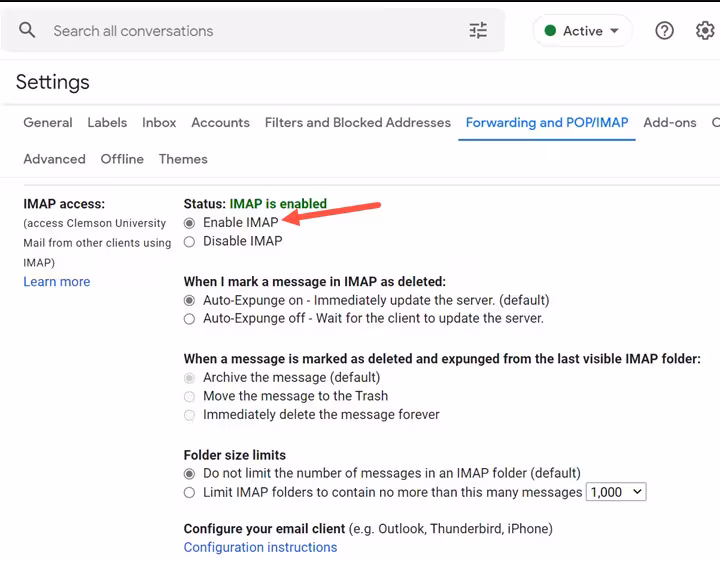720x562 pixels.
Task: Open the Help question mark icon
Action: [x=664, y=31]
